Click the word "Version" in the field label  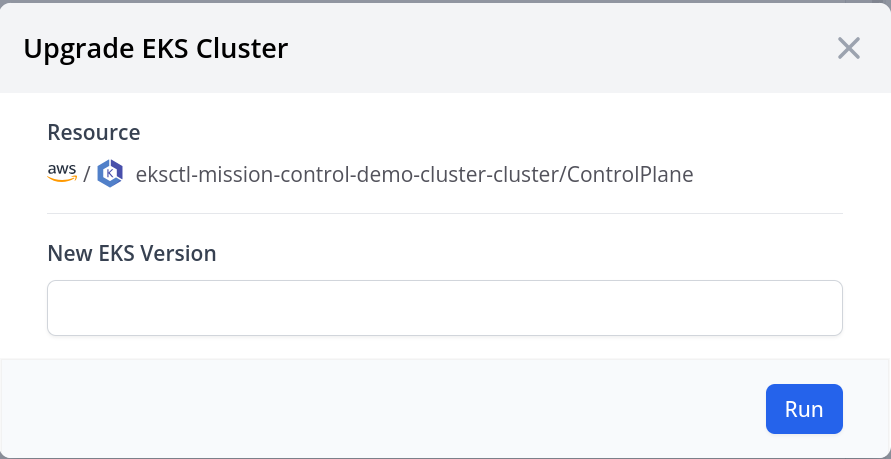coord(180,253)
